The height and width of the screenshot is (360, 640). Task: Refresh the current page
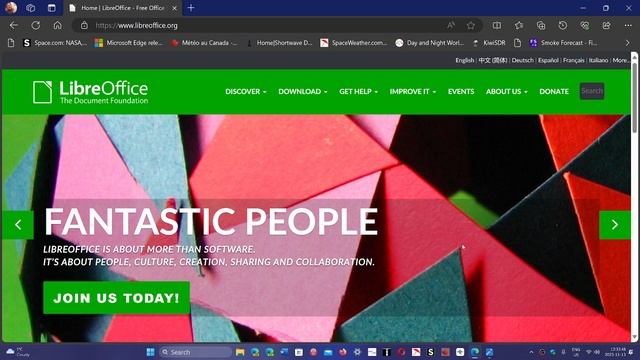[x=36, y=25]
